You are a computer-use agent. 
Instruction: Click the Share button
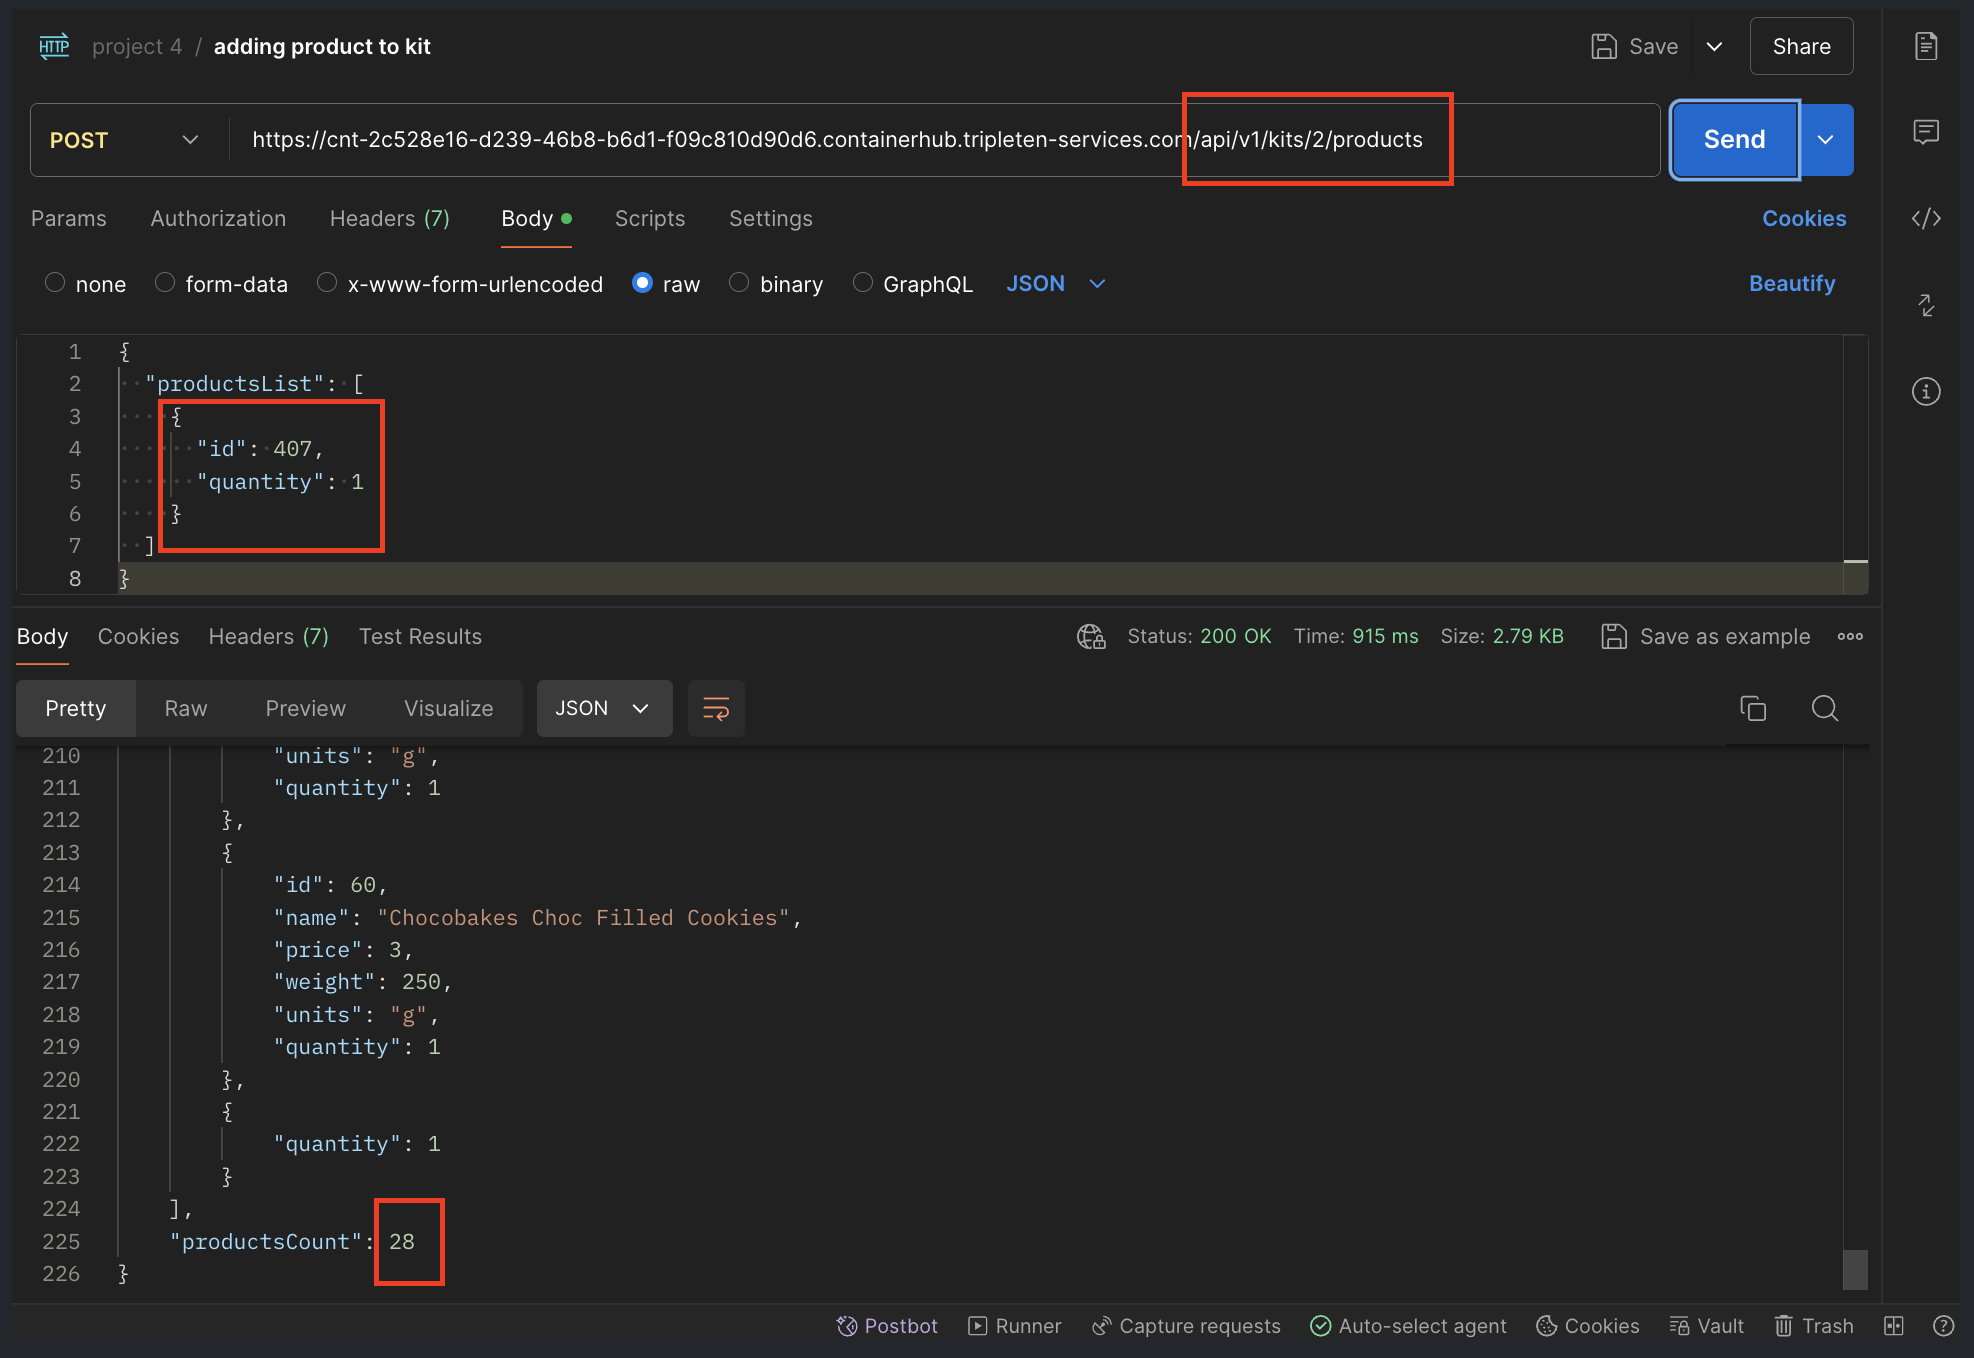(x=1802, y=46)
